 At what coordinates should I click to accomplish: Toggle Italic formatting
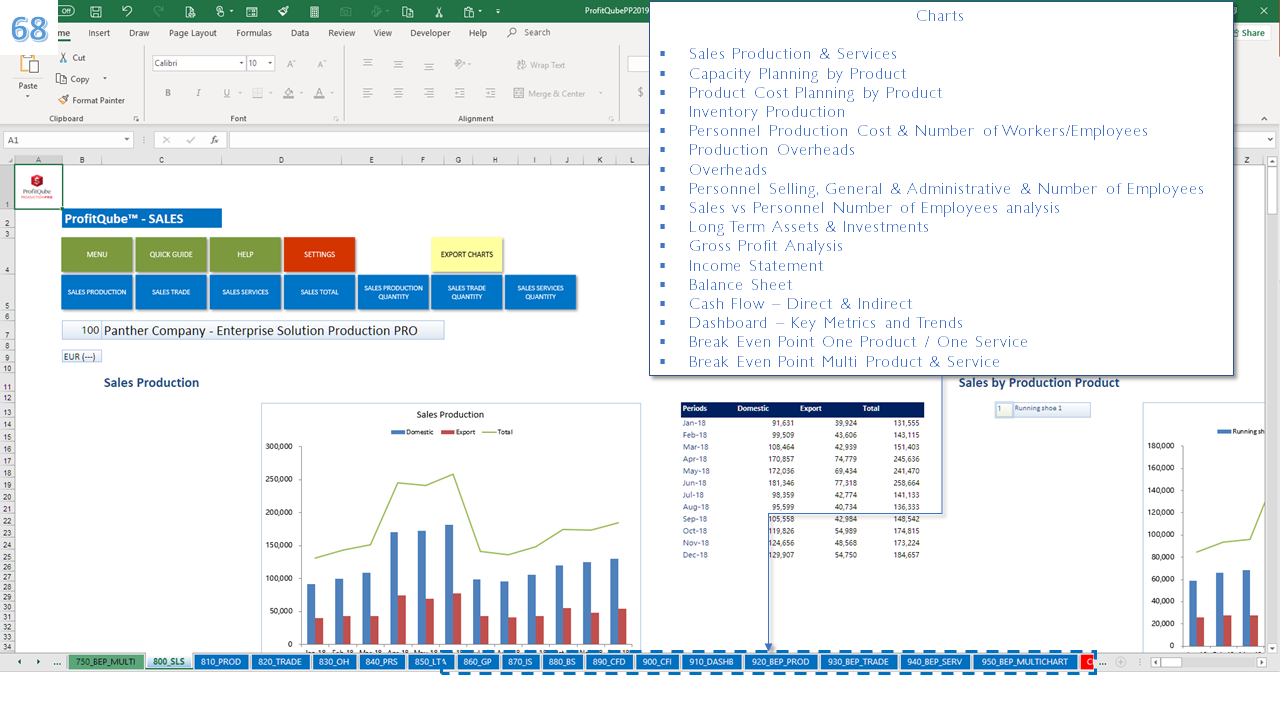[x=198, y=93]
